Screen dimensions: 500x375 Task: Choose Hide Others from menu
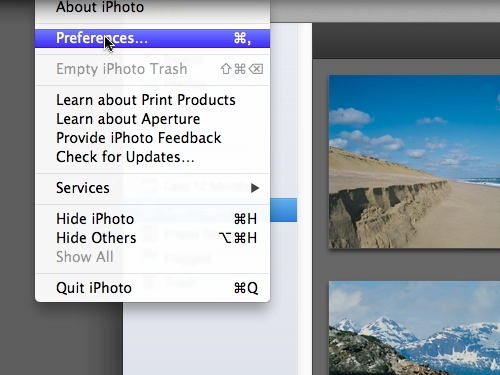152,238
